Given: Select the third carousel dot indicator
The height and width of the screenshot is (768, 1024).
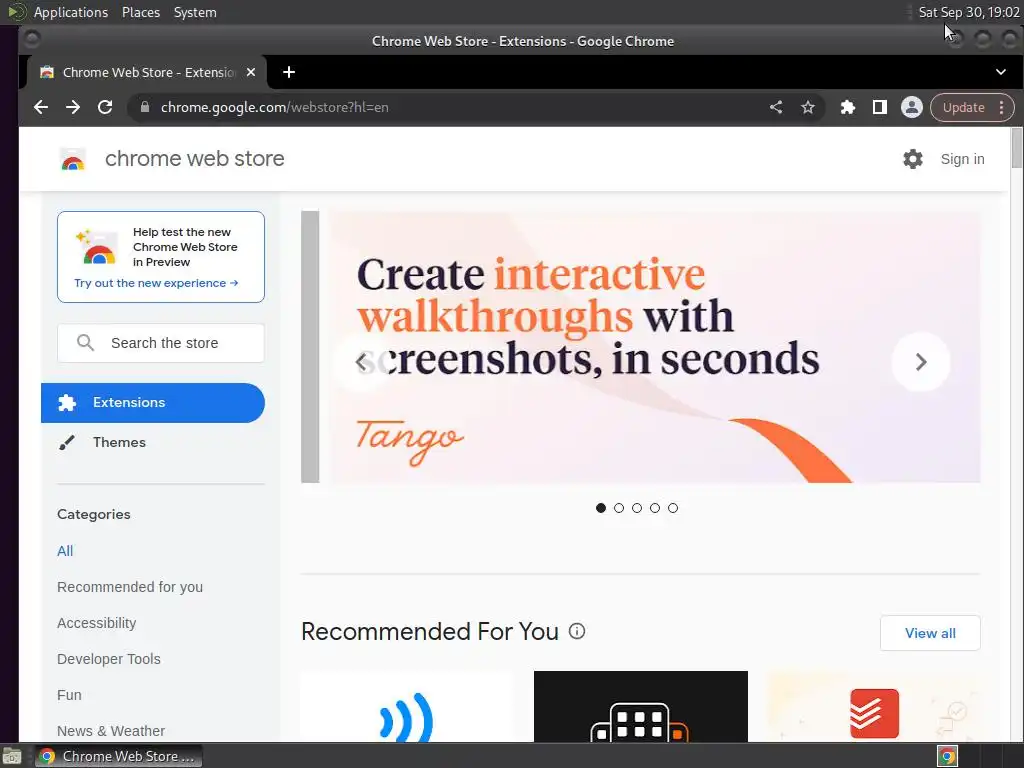Looking at the screenshot, I should pos(637,507).
